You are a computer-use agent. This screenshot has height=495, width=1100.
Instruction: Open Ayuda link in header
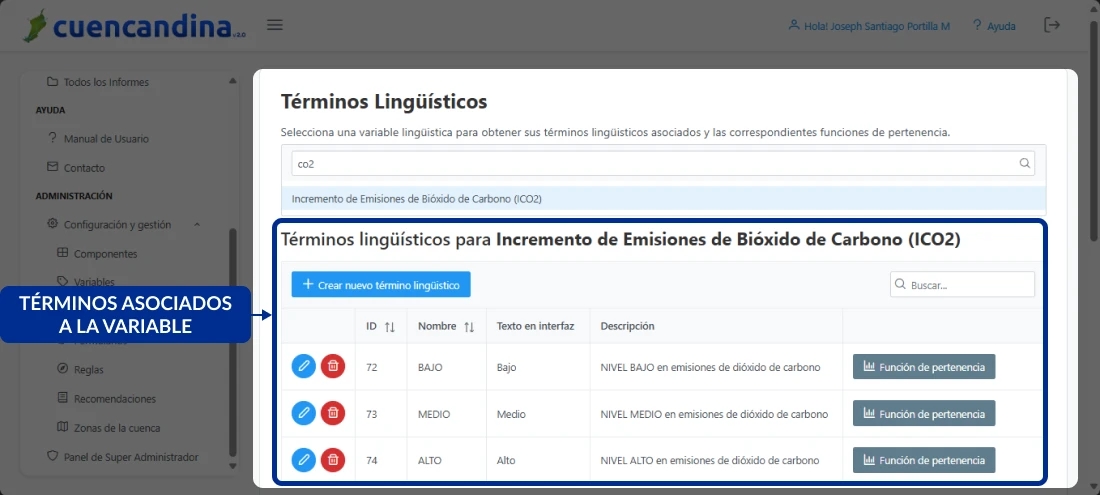(993, 26)
